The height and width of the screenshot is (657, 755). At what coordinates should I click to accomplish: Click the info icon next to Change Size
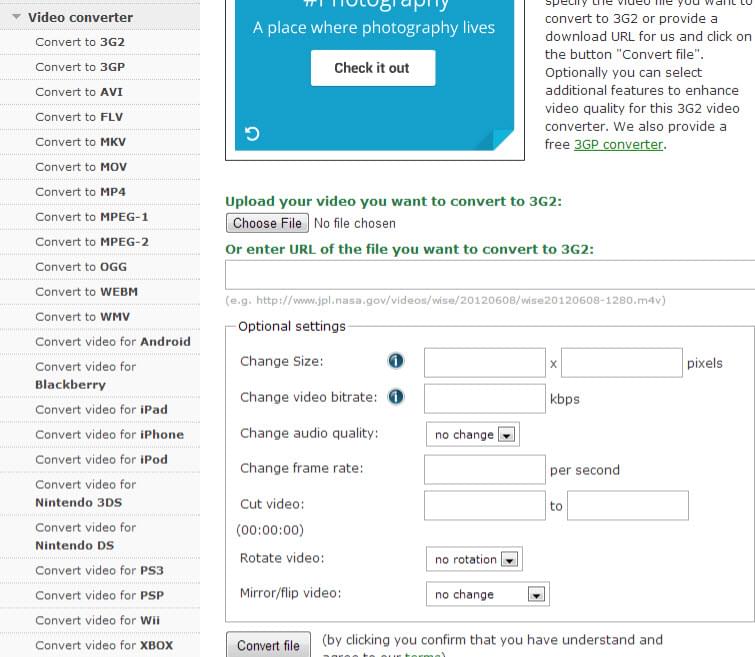click(395, 362)
